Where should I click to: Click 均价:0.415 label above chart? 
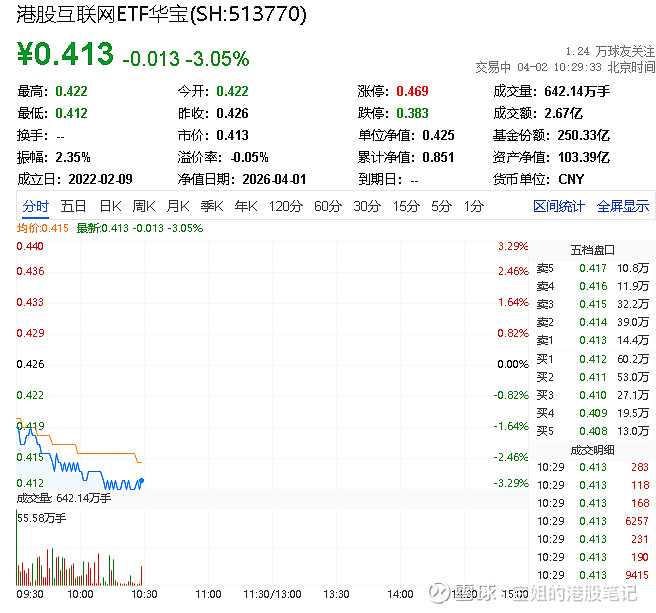[43, 228]
